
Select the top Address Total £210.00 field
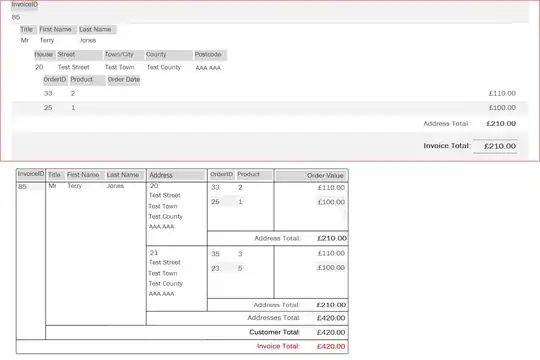[501, 124]
